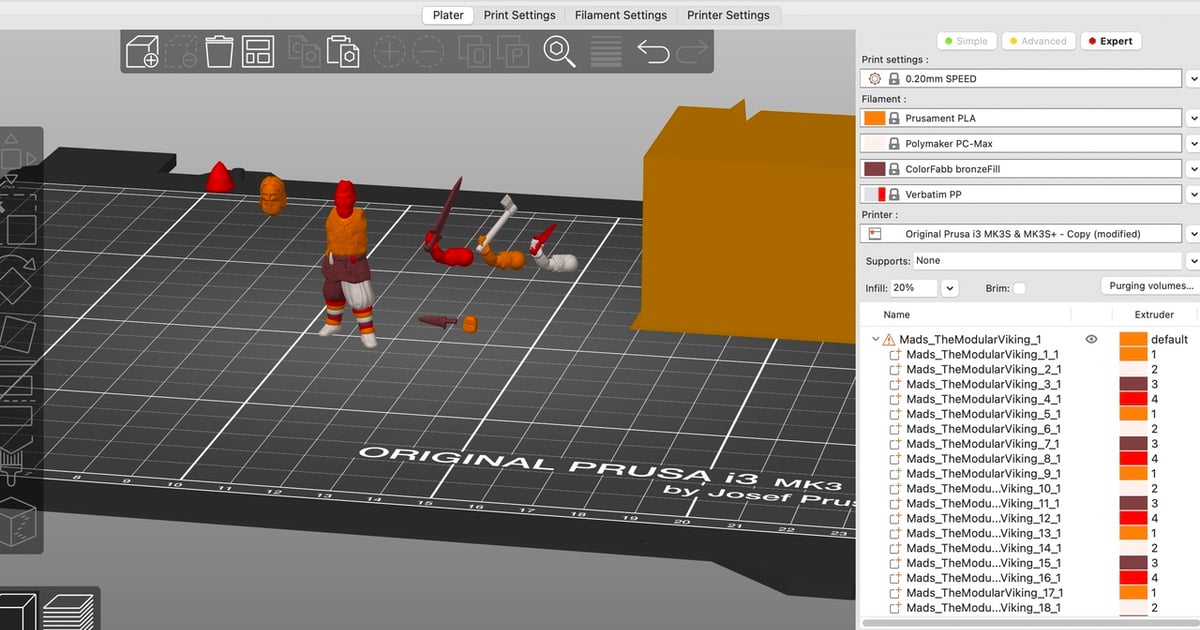Viewport: 1200px width, 630px height.
Task: Open the Filament Settings tab
Action: tap(620, 15)
